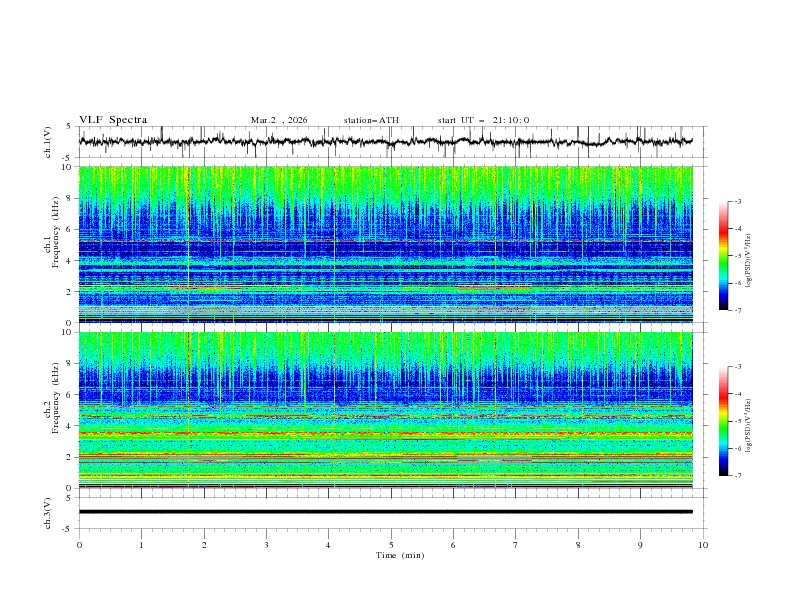Screen dimensions: 792x612
Task: Click the upper 'log(PSD)(V²/Hz)' colorbar label
Action: tap(748, 260)
